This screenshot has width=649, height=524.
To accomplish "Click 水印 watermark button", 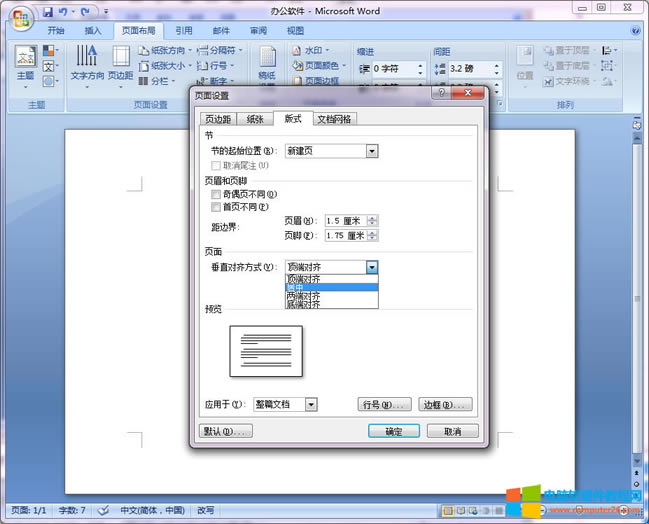I will tap(311, 50).
